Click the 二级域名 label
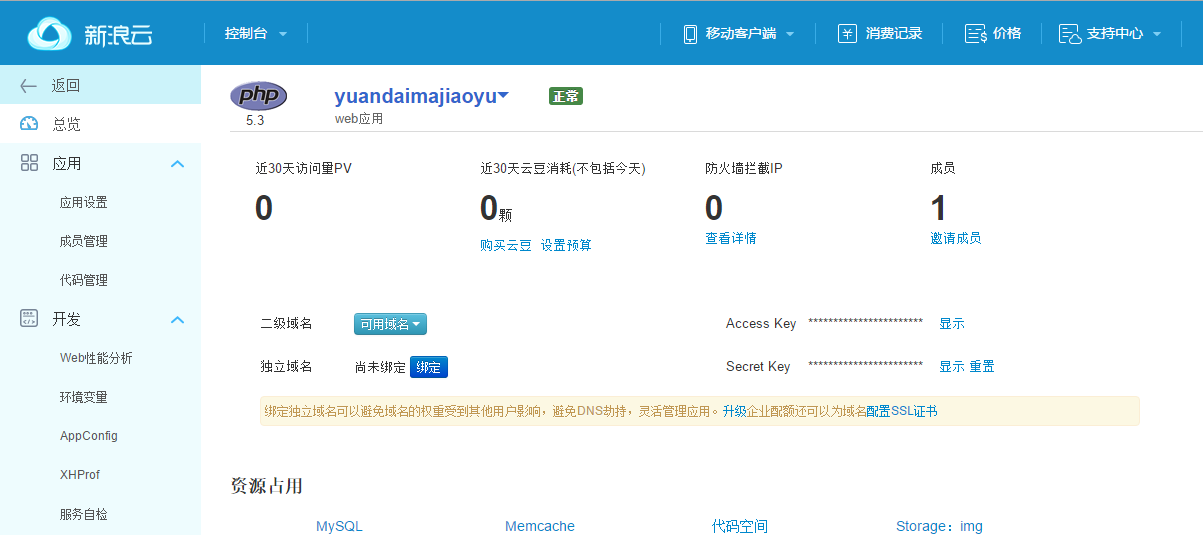The image size is (1203, 535). point(286,324)
